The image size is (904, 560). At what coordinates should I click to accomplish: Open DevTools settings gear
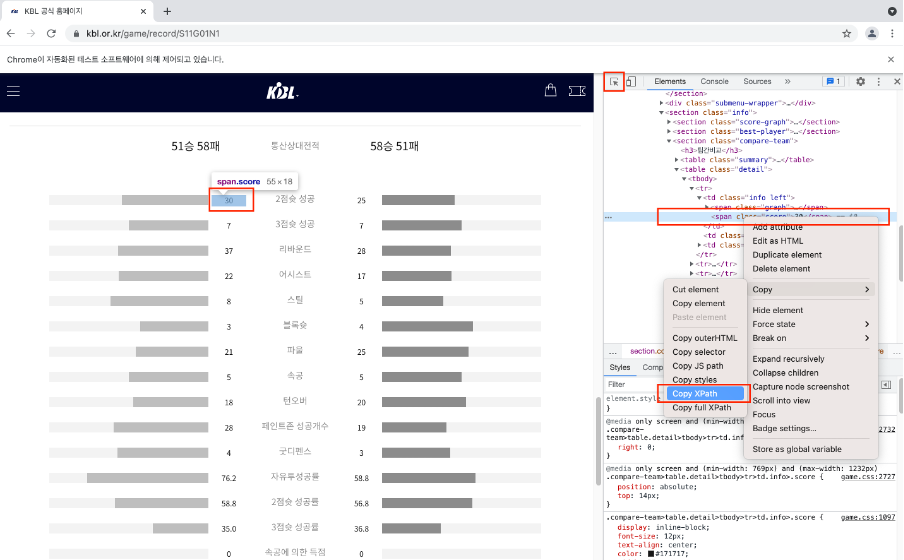pos(860,82)
